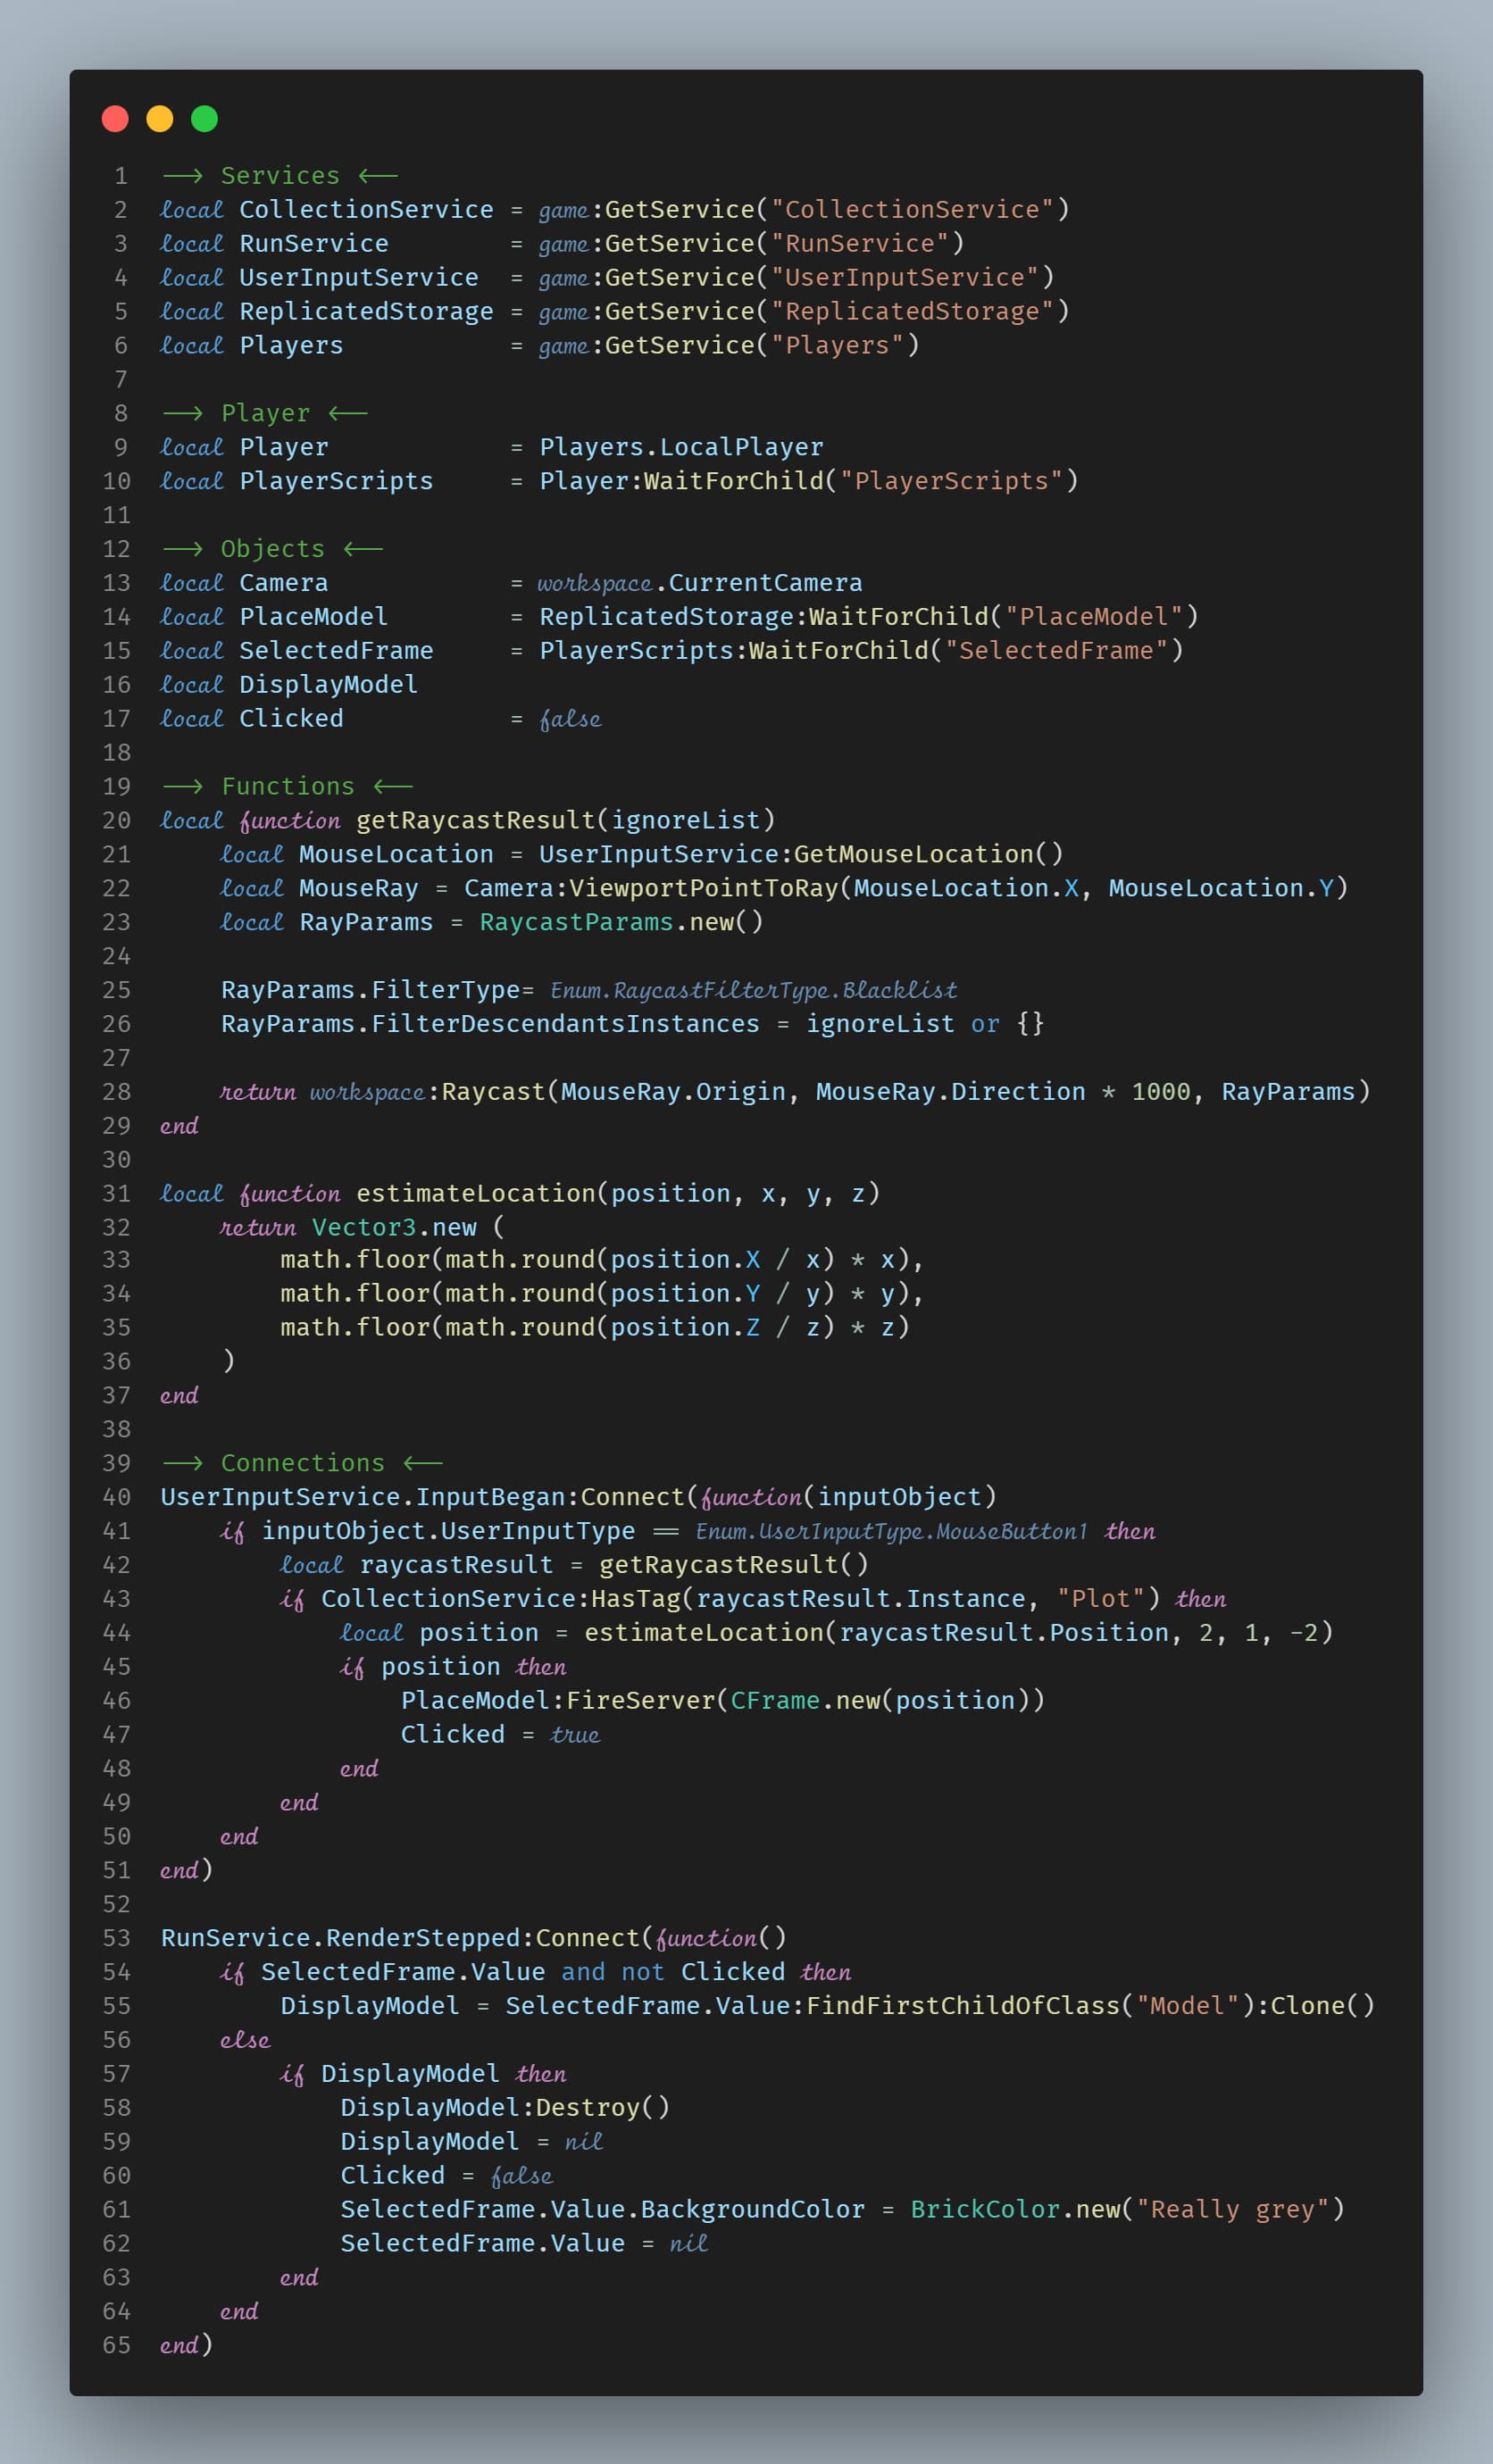This screenshot has height=2464, width=1493.
Task: Click the "Functions" comment heading
Action: (288, 787)
